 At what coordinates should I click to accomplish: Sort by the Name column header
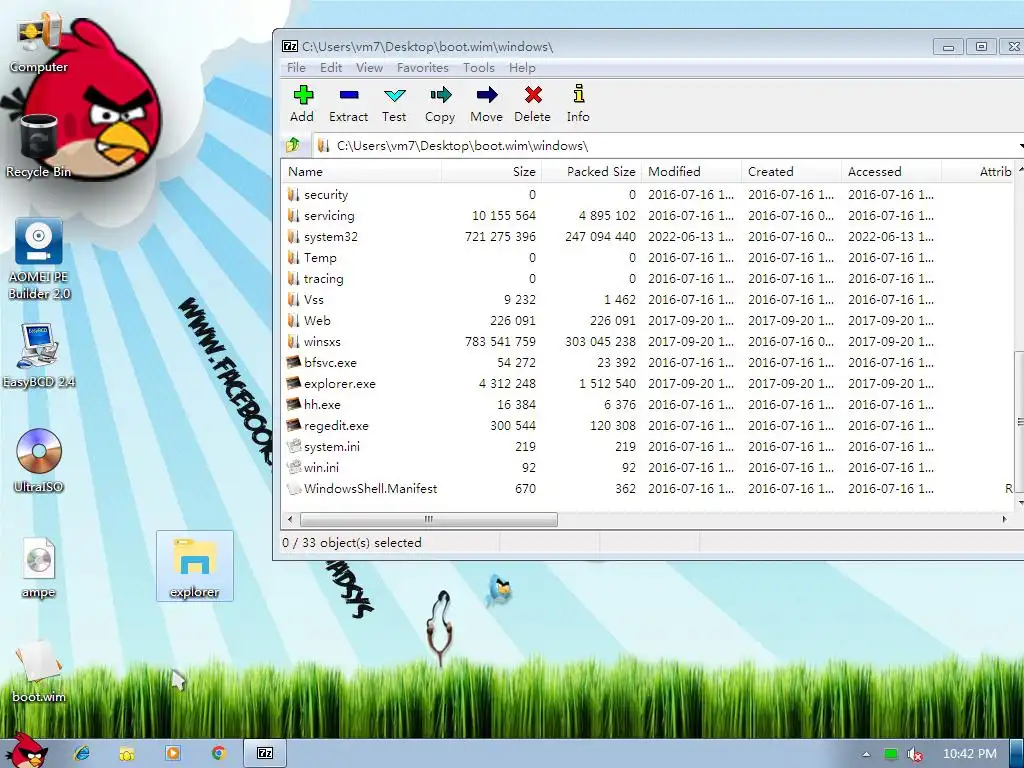pos(362,172)
